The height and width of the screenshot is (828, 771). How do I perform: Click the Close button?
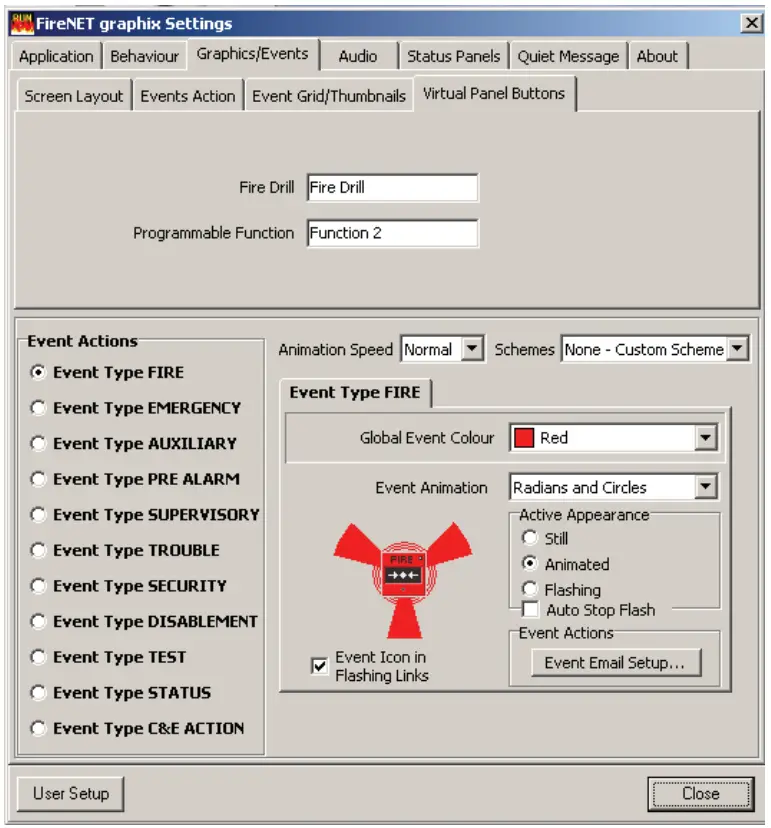[x=700, y=793]
